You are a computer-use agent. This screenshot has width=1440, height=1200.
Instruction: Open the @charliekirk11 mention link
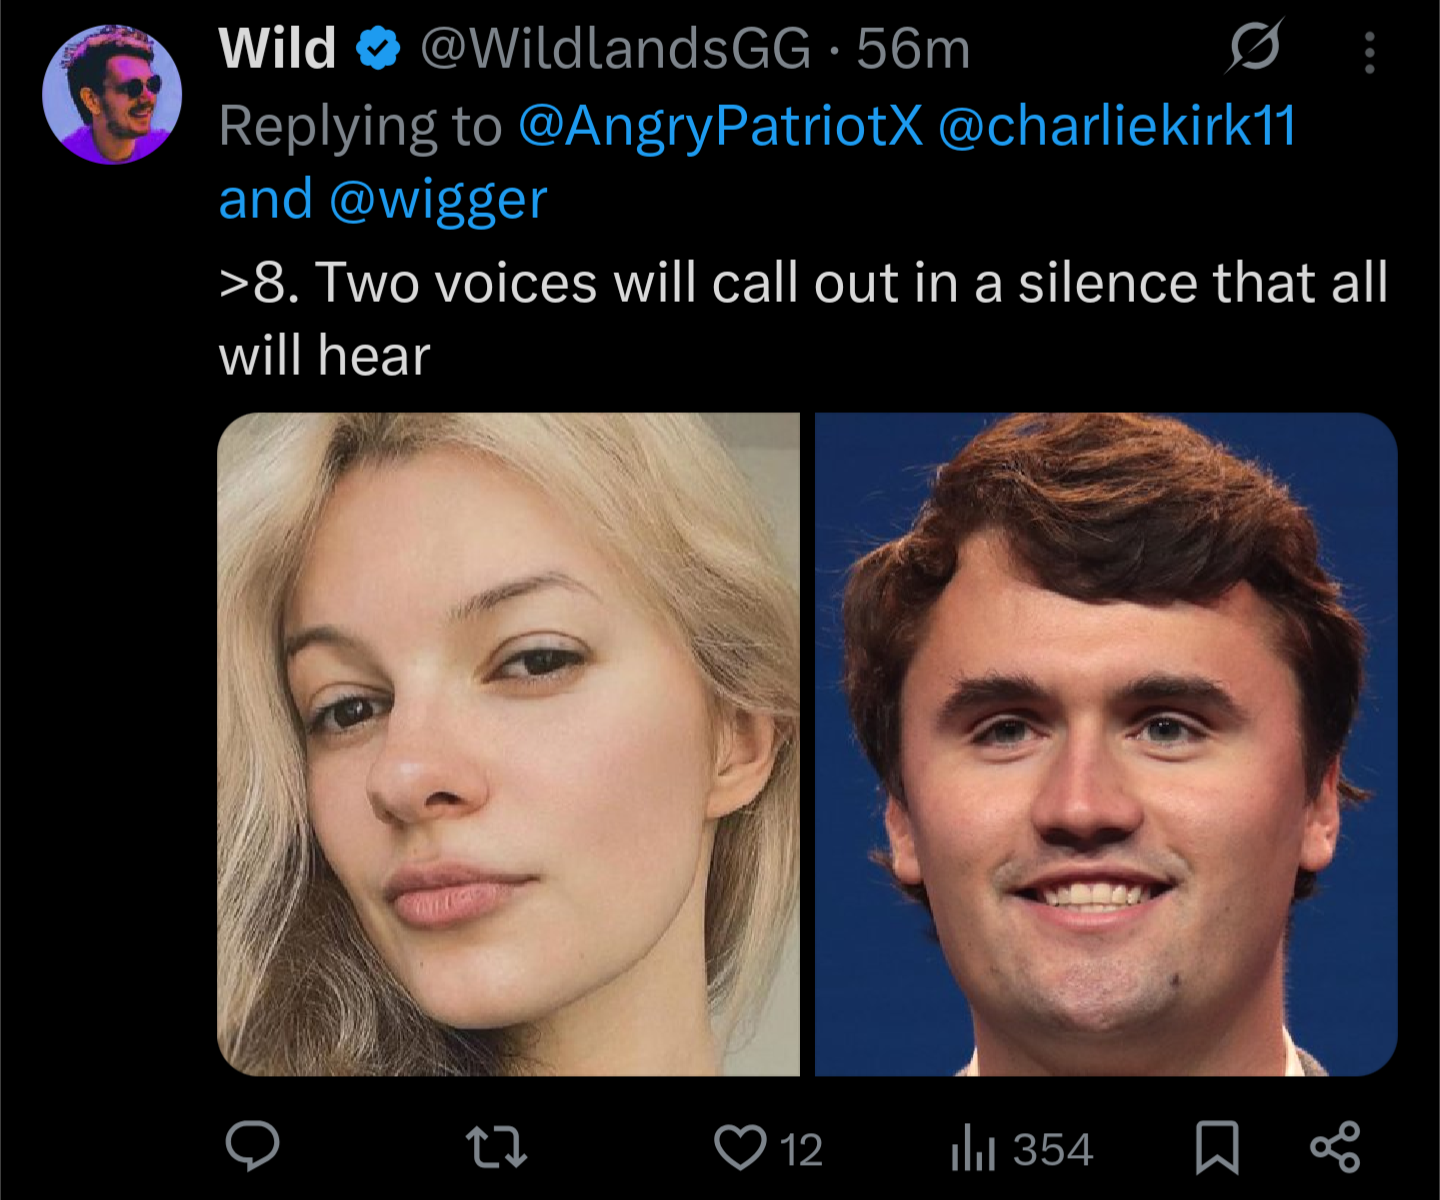[1116, 126]
